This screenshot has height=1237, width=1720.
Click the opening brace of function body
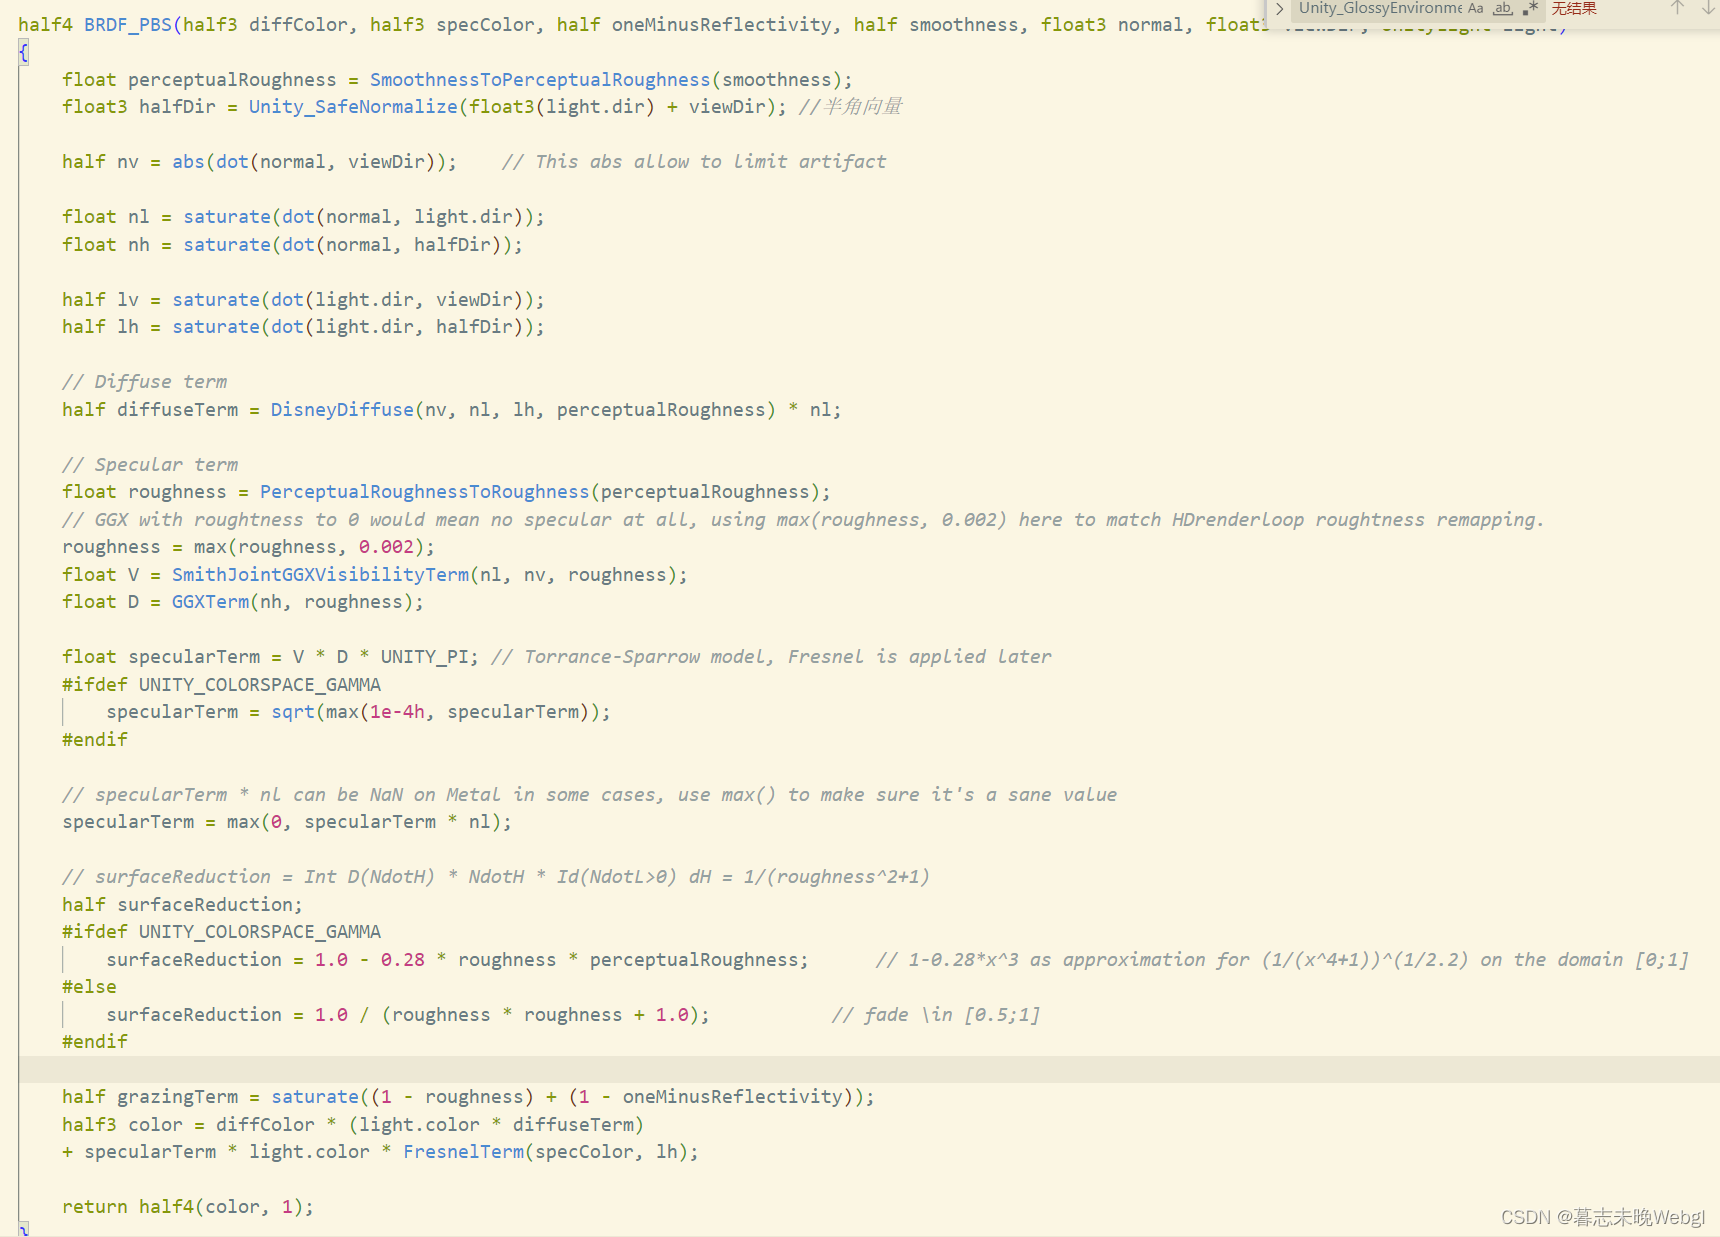tap(24, 52)
